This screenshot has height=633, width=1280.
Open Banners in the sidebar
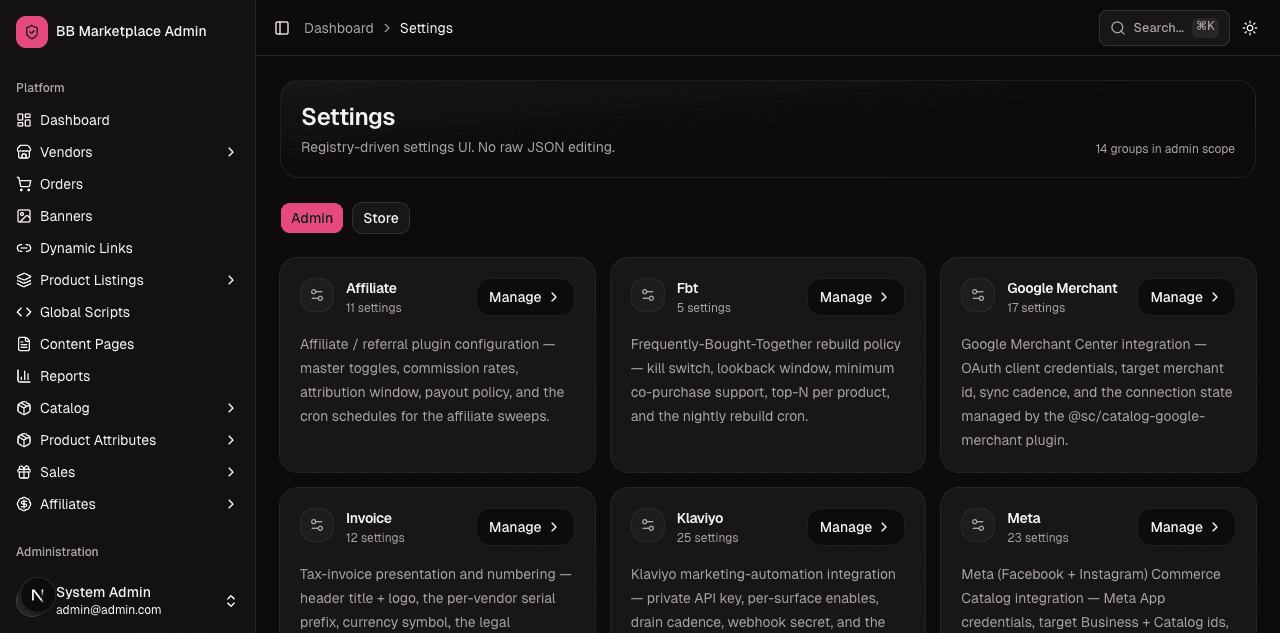(x=128, y=216)
